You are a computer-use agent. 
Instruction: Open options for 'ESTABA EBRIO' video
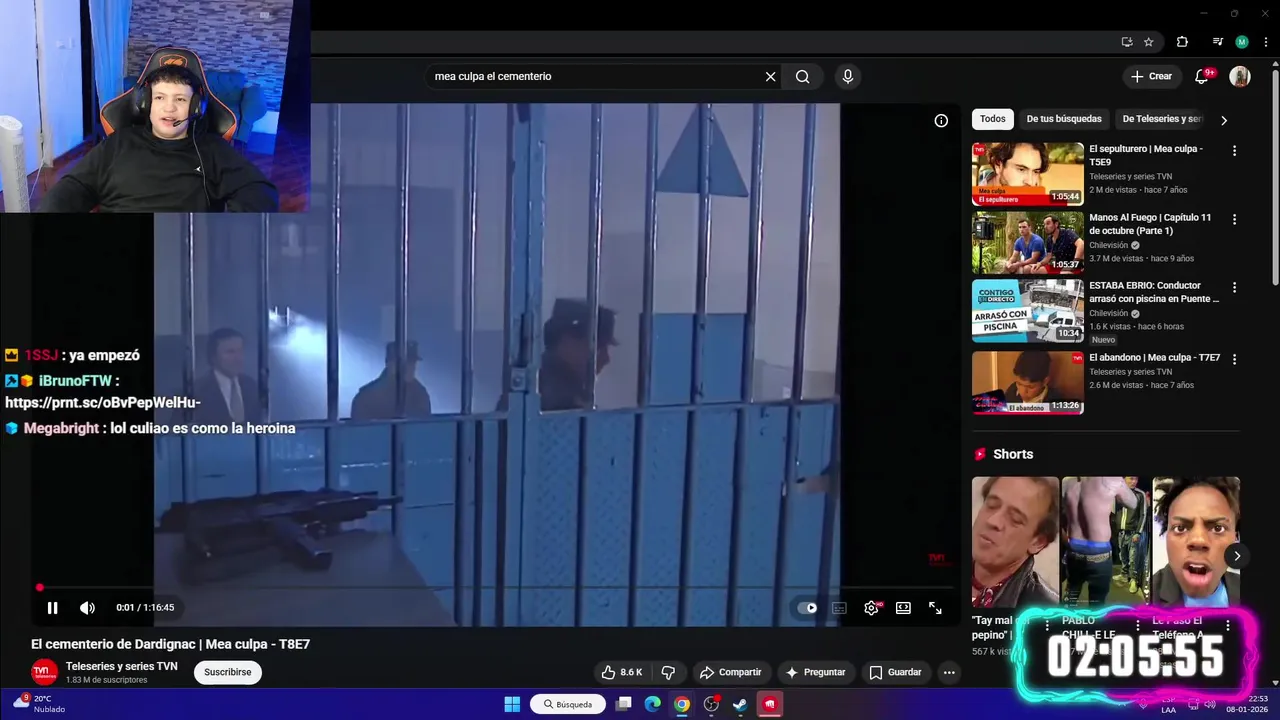(x=1234, y=287)
